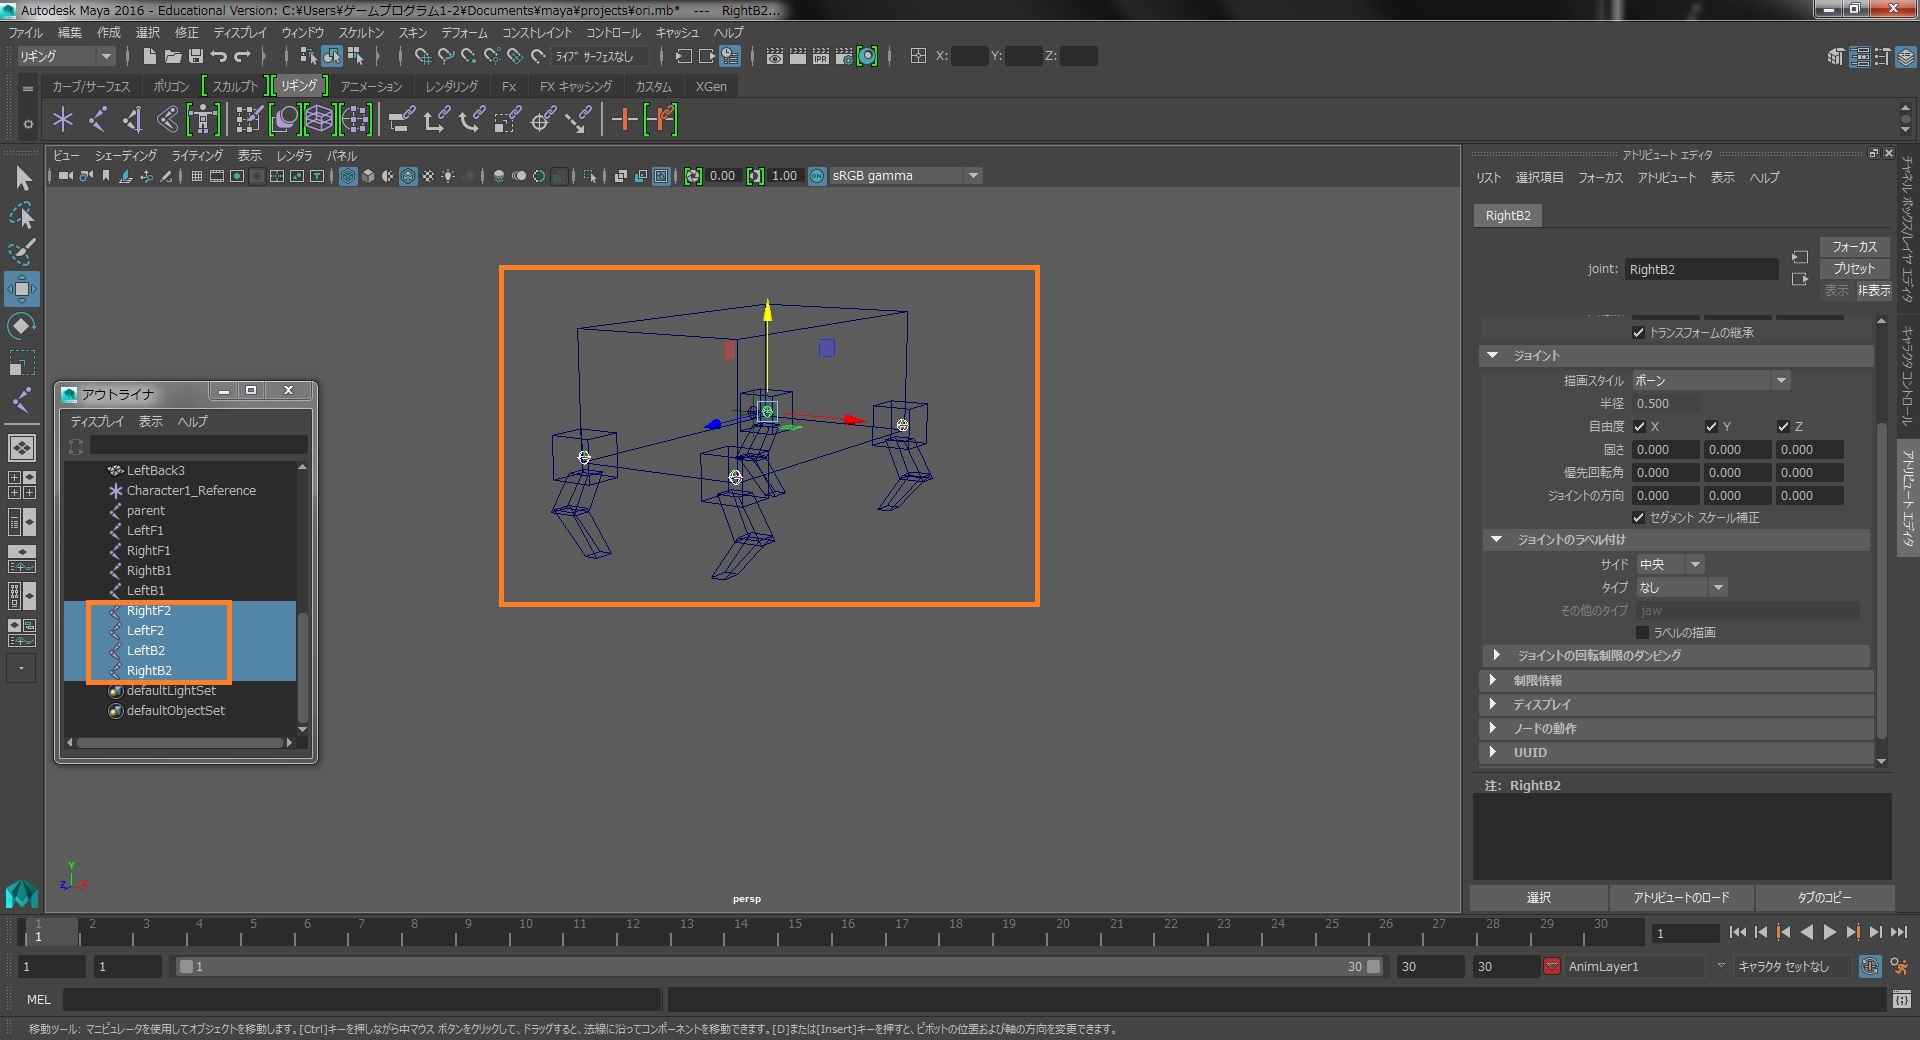
Task: Click the Undo arrow icon
Action: 219,57
